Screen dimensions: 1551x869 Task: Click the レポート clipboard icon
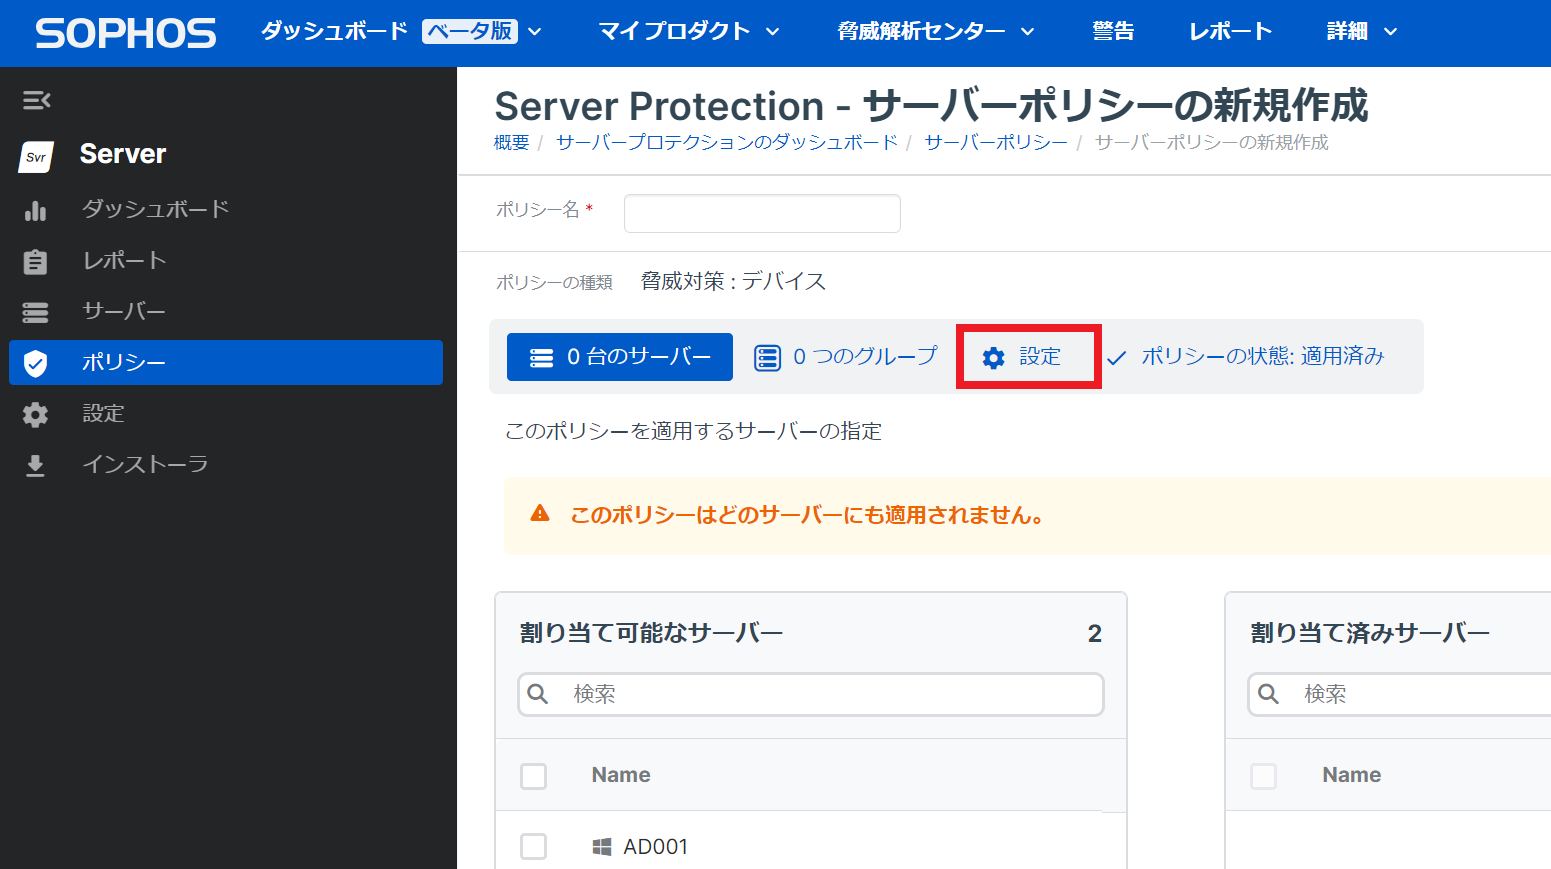(x=35, y=261)
